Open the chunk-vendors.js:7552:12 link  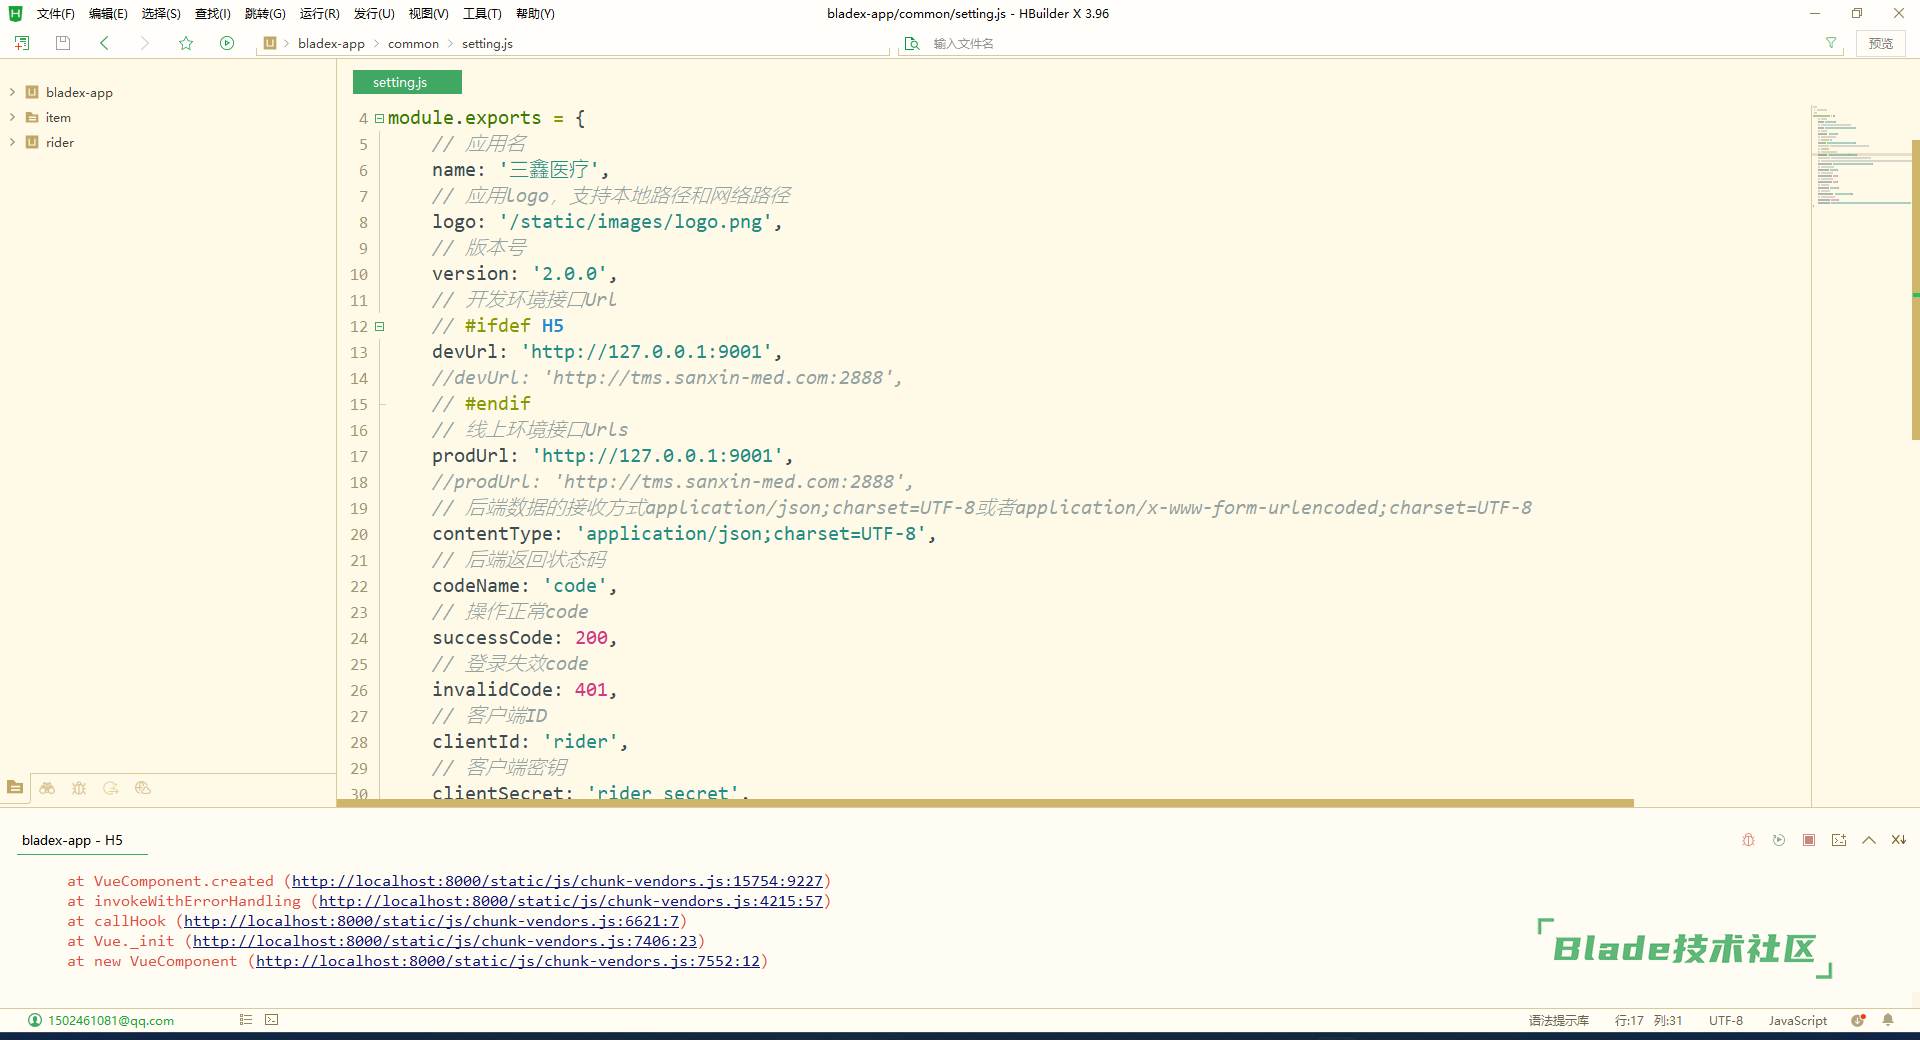[x=508, y=961]
